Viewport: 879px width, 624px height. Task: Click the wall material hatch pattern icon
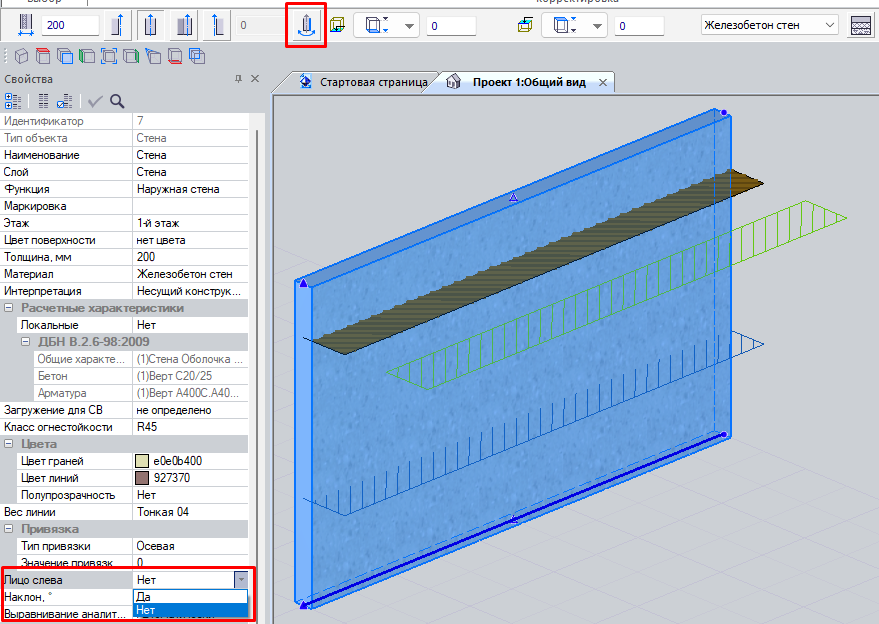tap(860, 25)
